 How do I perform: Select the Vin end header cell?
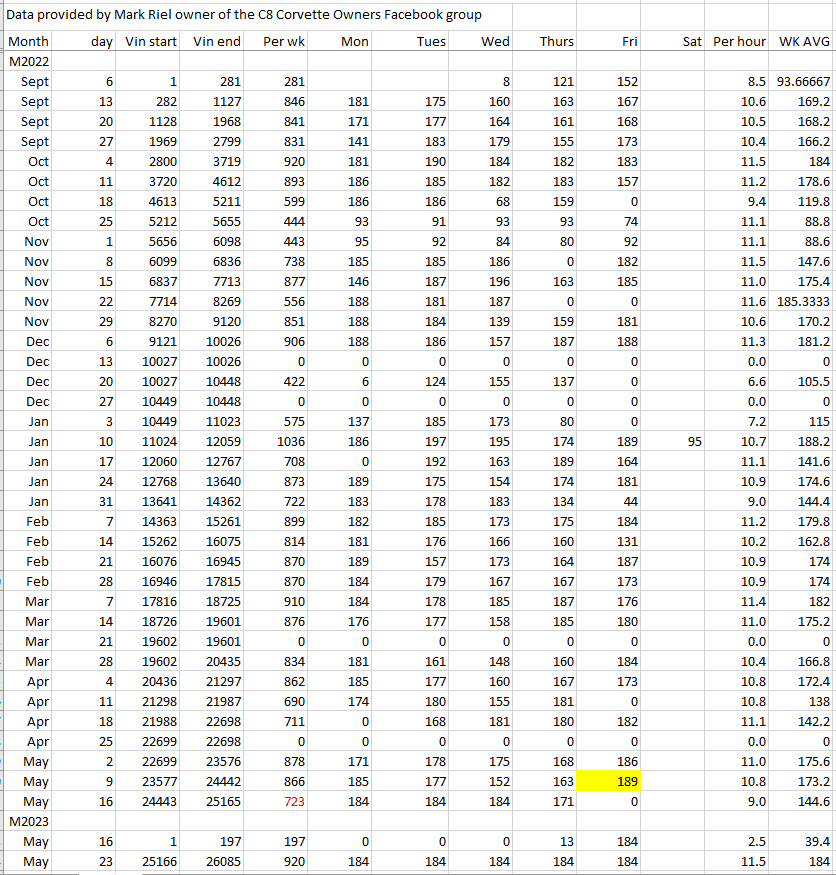[x=216, y=42]
